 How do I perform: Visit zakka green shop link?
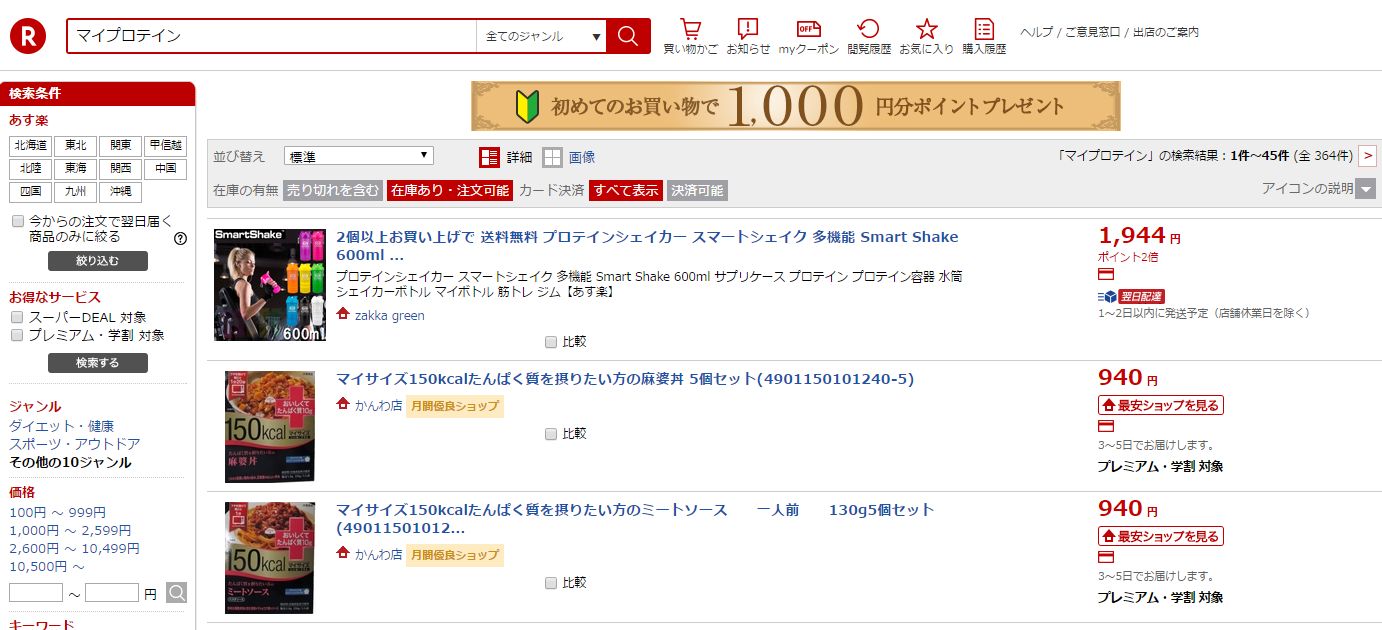pyautogui.click(x=389, y=315)
